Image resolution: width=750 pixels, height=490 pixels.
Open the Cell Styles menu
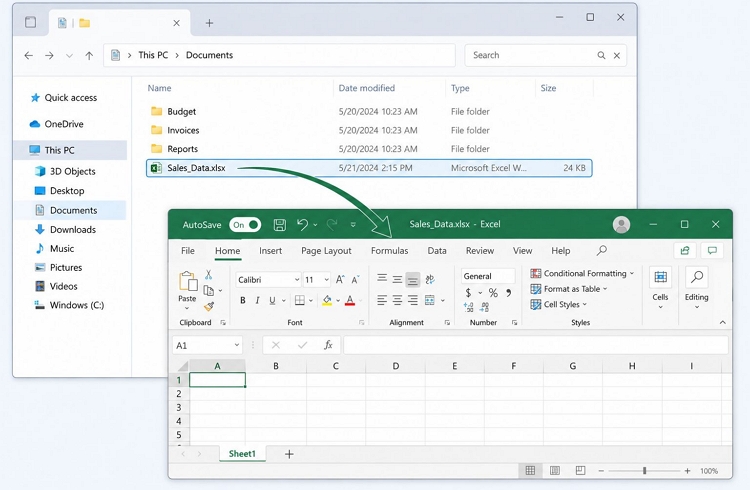(x=559, y=304)
